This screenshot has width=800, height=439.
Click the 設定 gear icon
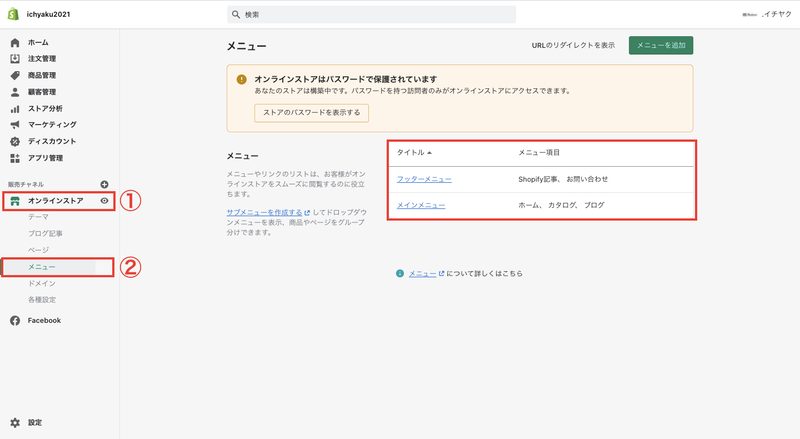[15, 423]
